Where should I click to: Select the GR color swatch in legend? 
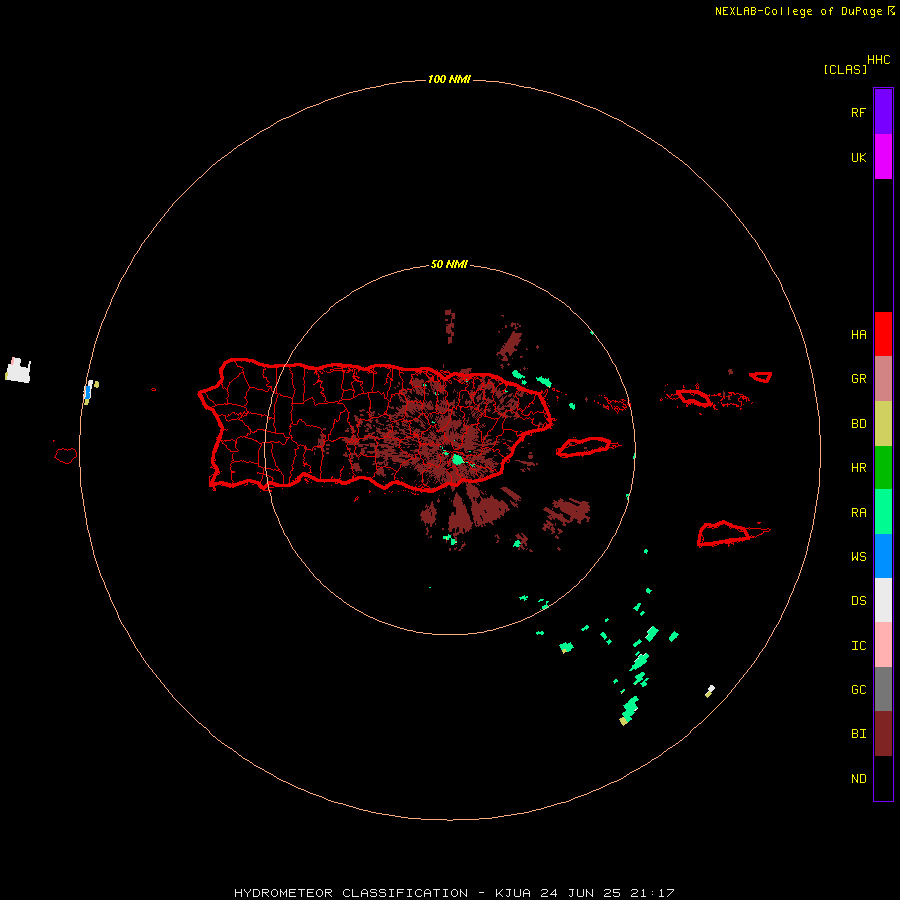[x=883, y=379]
